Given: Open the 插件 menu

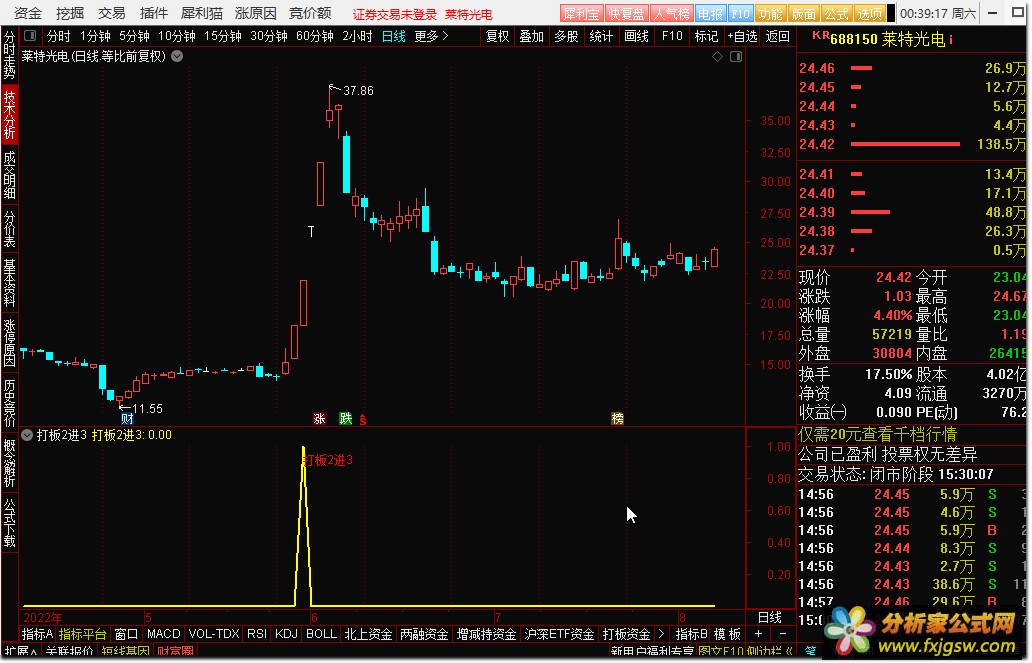Looking at the screenshot, I should click(x=154, y=13).
